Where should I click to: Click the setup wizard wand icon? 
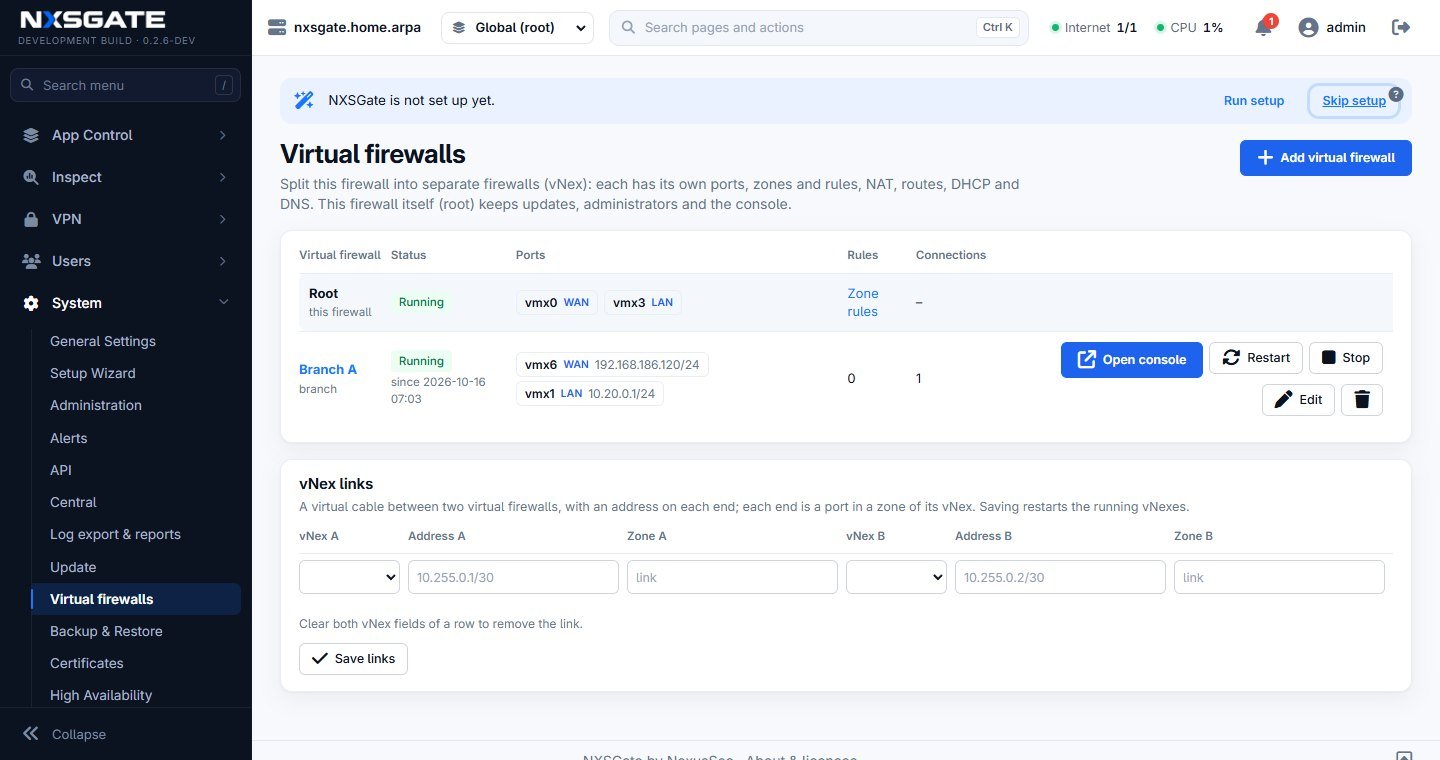coord(304,100)
